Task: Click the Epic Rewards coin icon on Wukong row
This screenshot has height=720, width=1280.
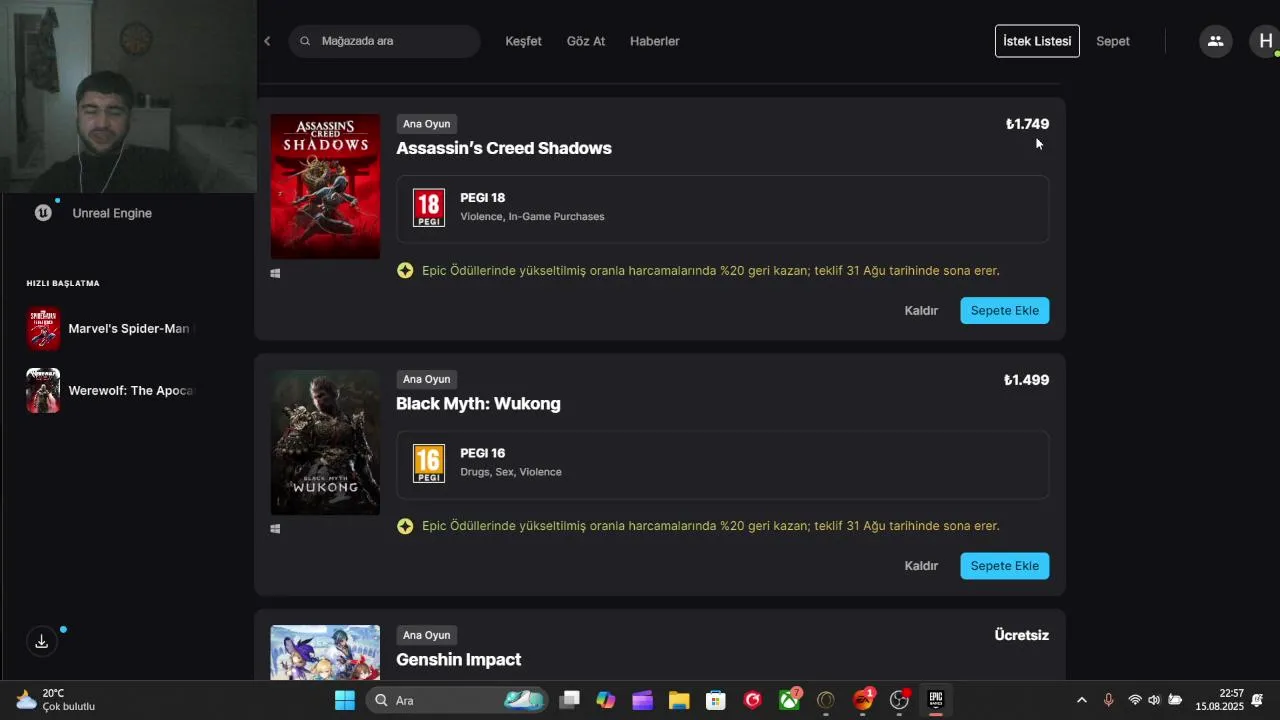Action: (x=405, y=526)
